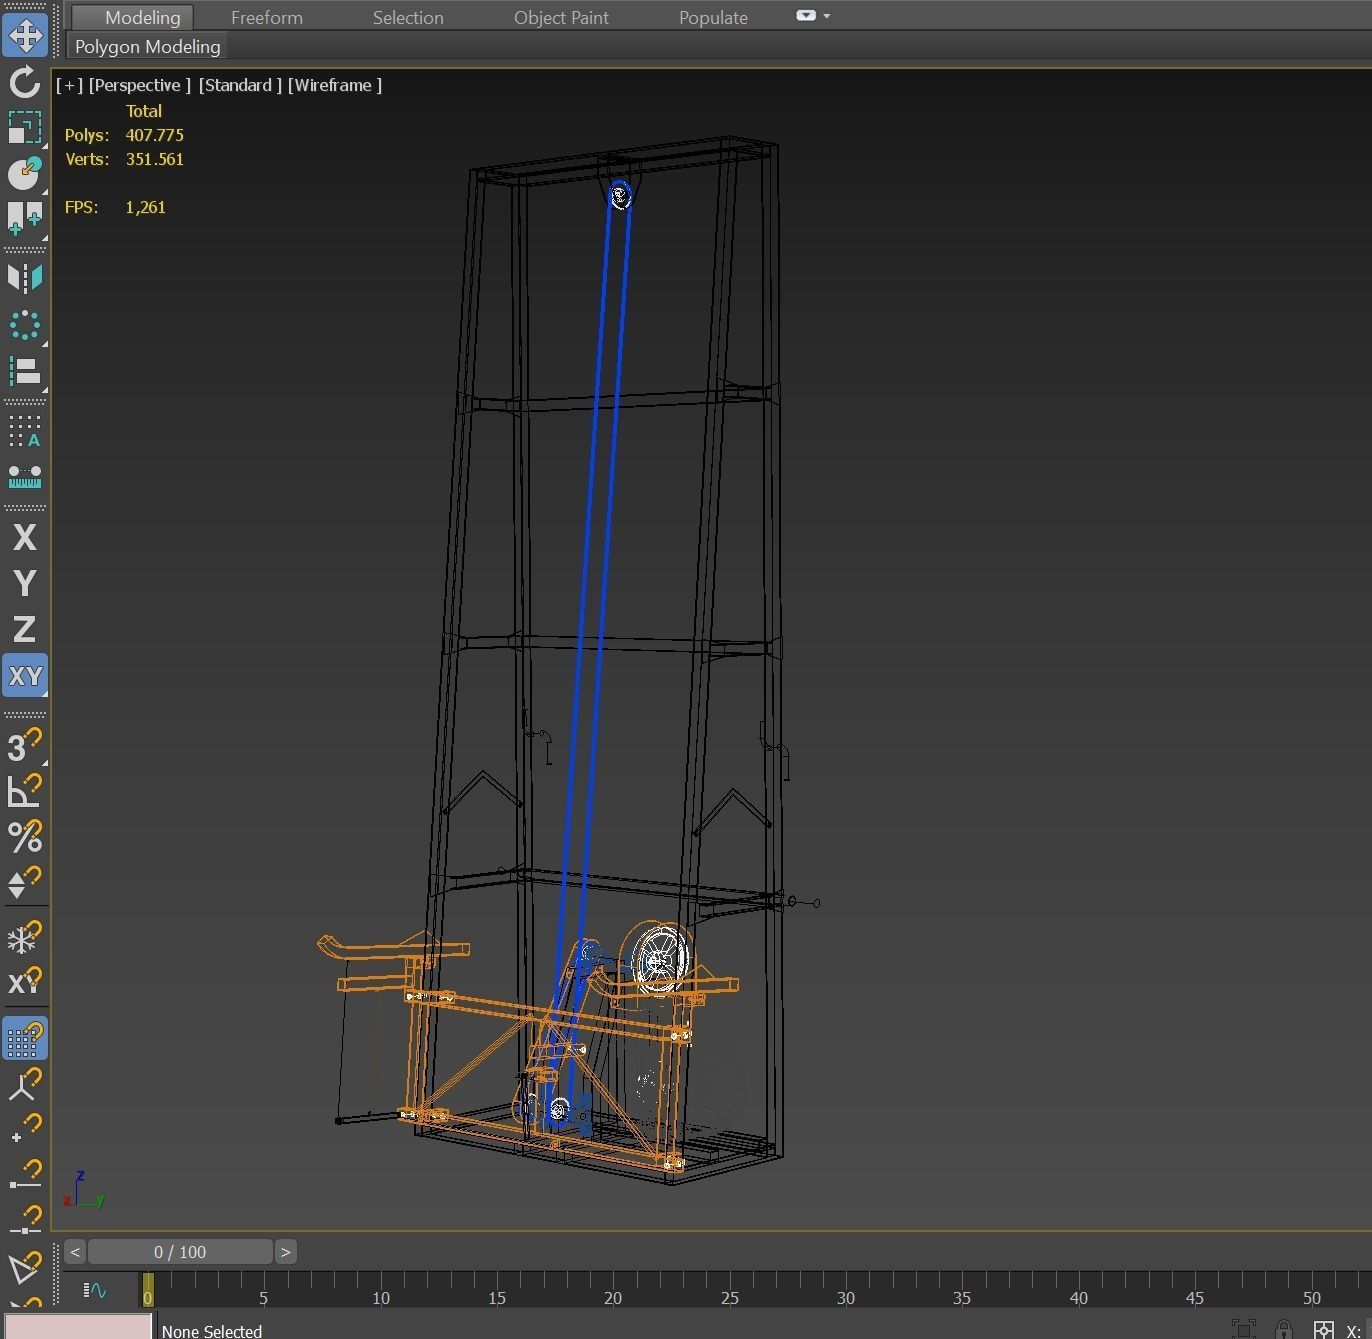Expand the Polygon Modeling panel

[x=147, y=46]
